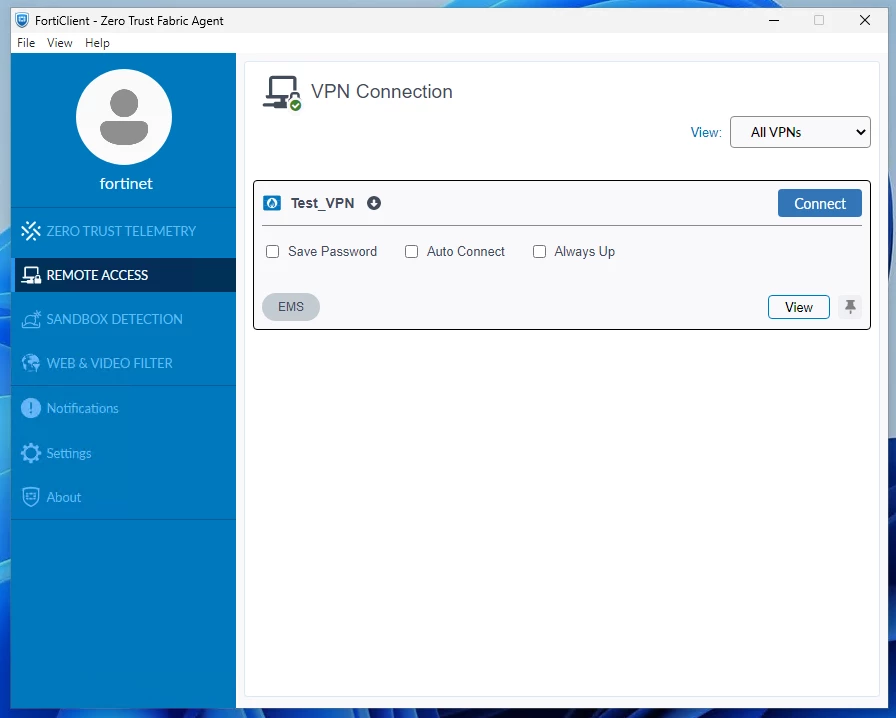Click the Test_VPN connection name
Viewport: 896px width, 718px height.
(322, 203)
